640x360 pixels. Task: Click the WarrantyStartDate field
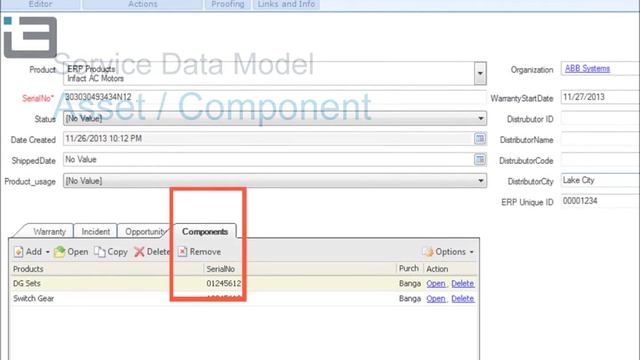600,97
